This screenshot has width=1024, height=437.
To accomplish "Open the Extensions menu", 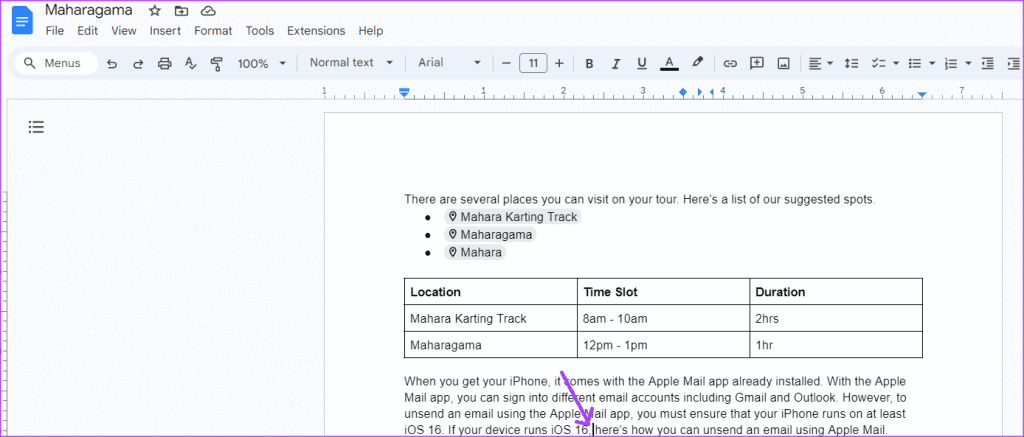I will [316, 31].
